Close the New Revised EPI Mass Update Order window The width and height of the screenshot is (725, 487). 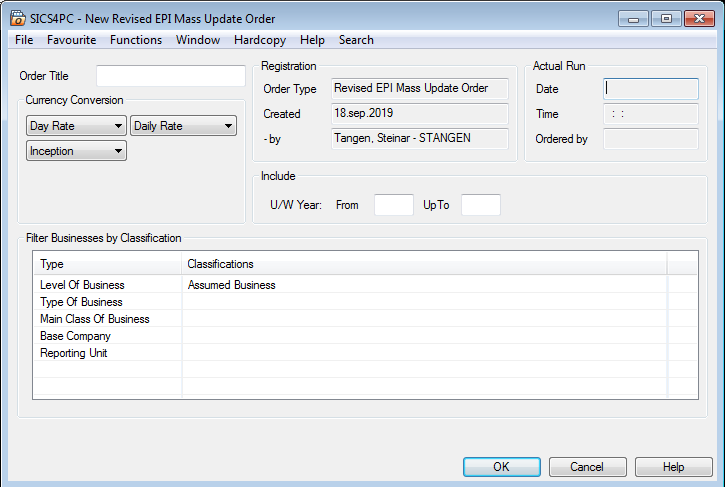click(x=700, y=19)
